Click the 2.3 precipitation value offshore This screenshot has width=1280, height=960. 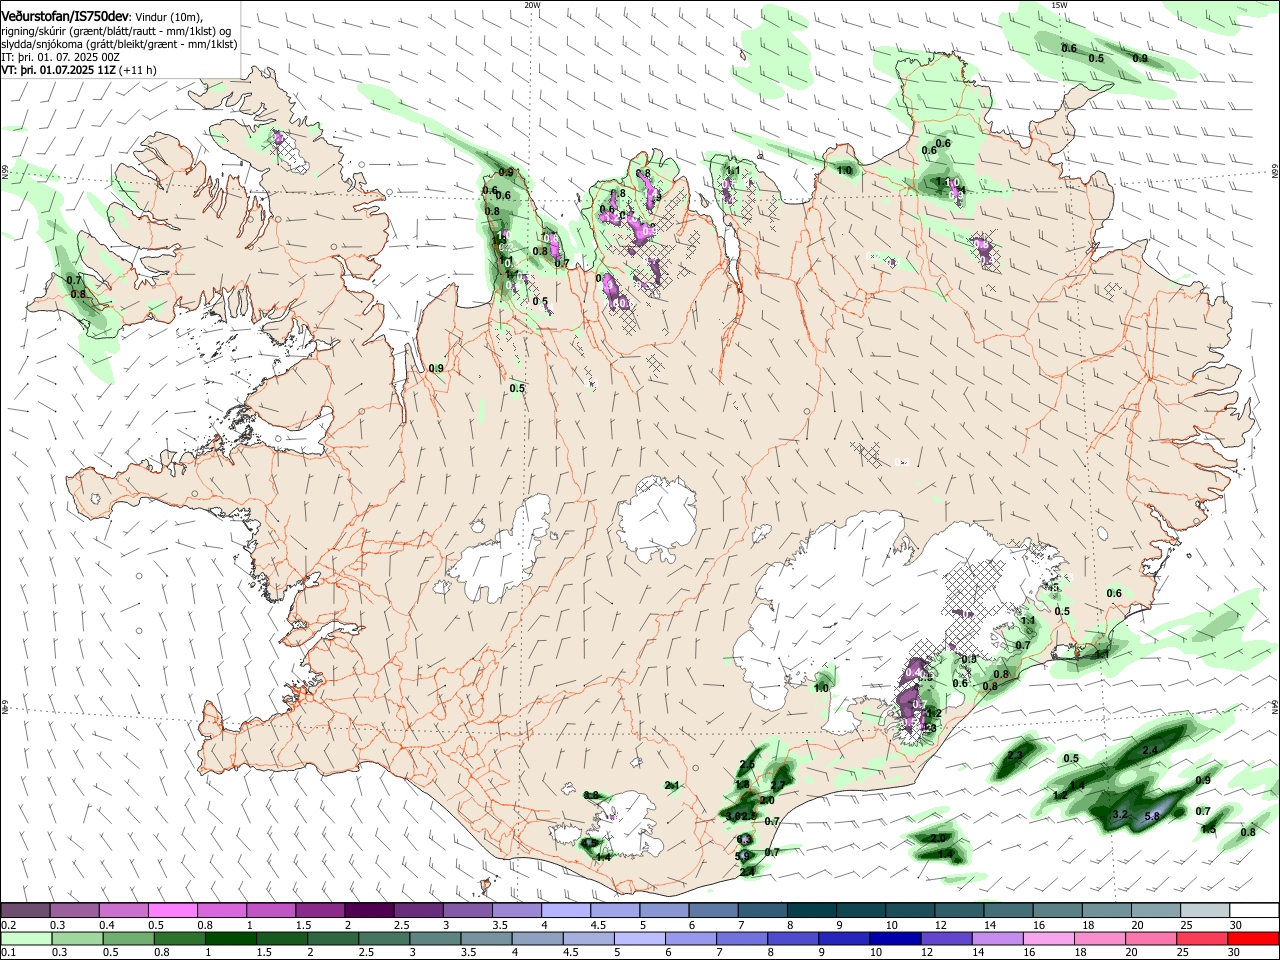1015,755
